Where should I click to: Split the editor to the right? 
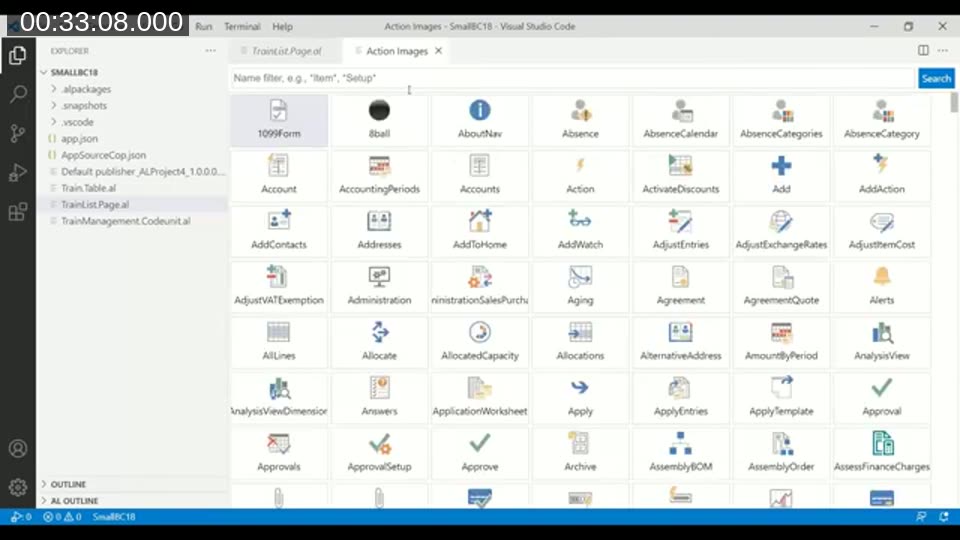point(923,51)
